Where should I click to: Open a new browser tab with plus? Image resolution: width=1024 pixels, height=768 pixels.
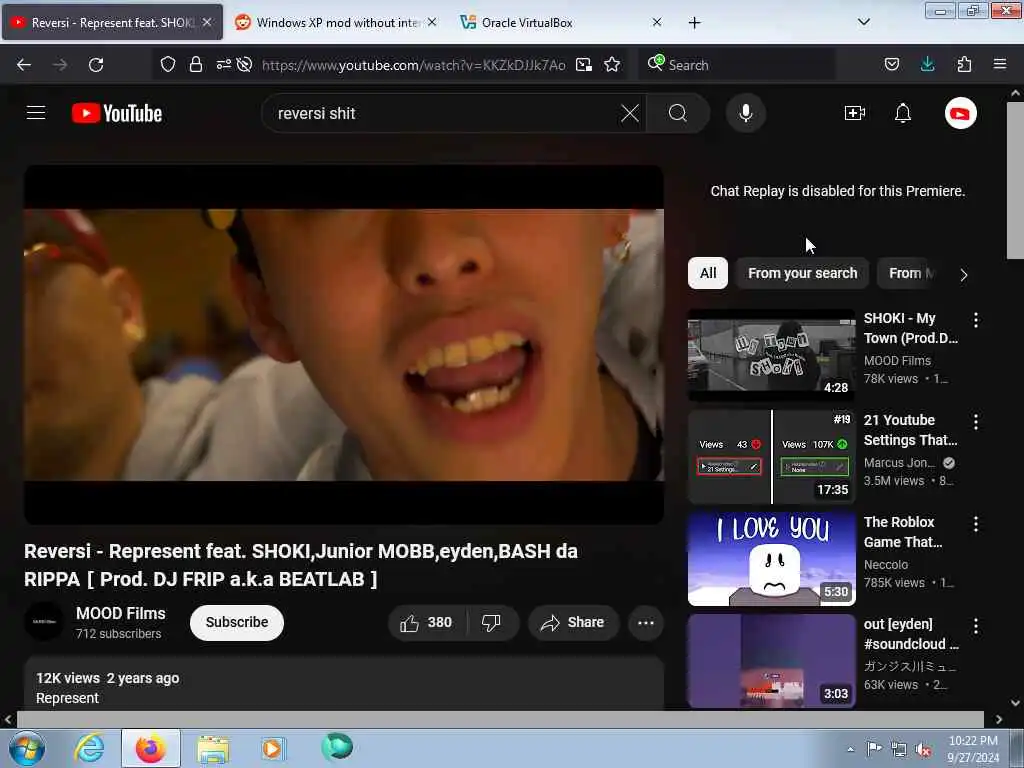pos(694,23)
